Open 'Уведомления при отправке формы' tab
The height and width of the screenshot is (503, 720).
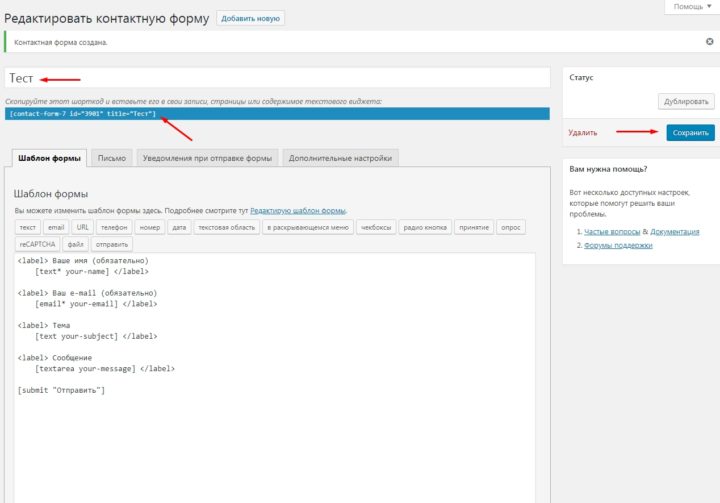(x=207, y=158)
